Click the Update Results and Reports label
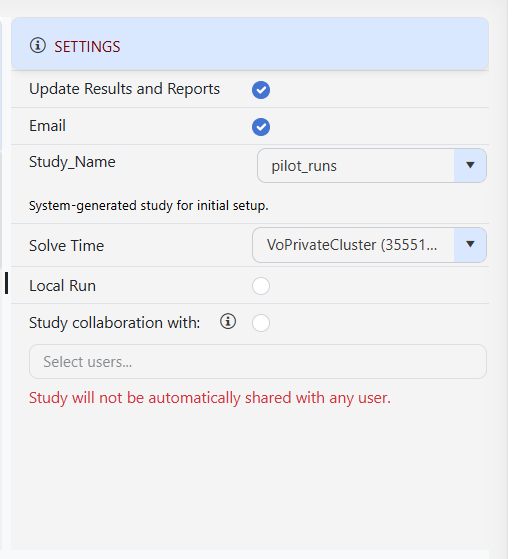 (124, 89)
